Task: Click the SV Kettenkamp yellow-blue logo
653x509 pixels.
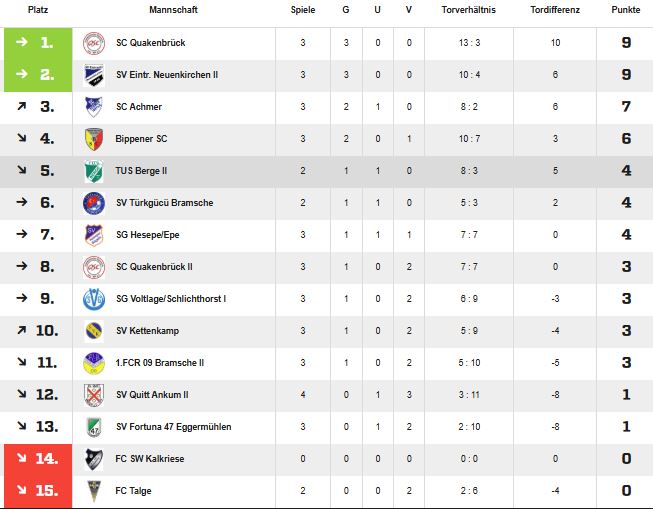Action: 94,331
